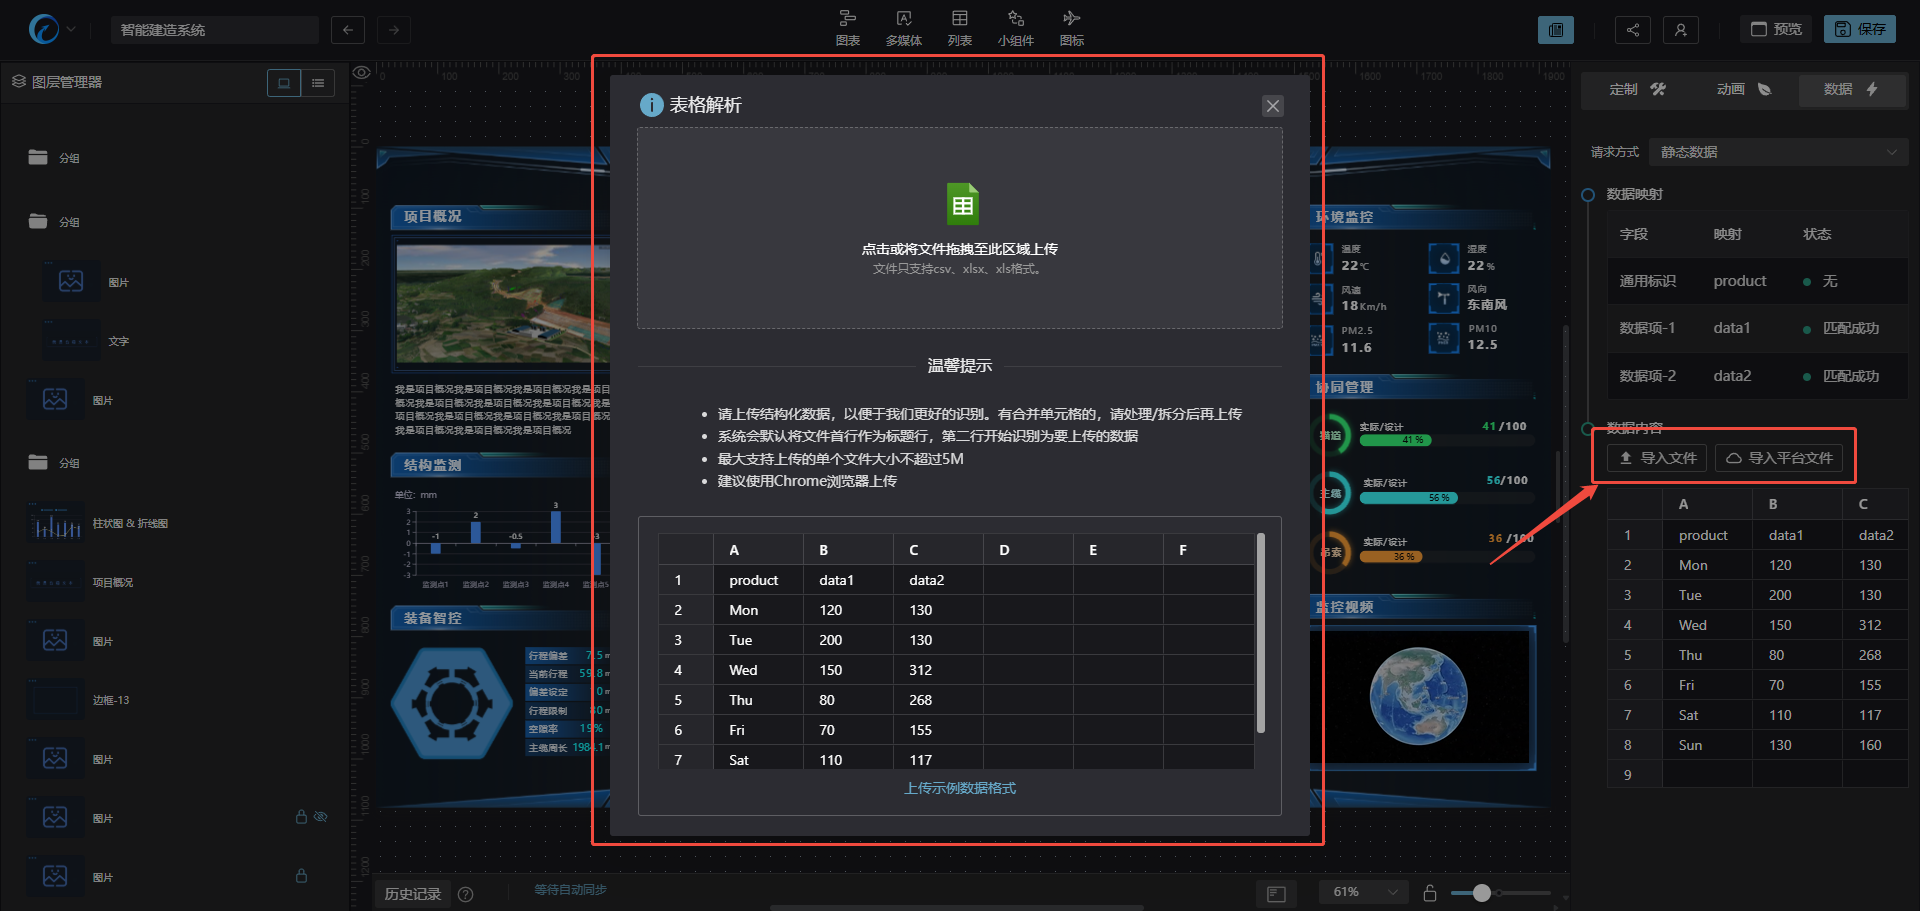Open the 请求方式 静态数据 dropdown

pyautogui.click(x=1778, y=152)
